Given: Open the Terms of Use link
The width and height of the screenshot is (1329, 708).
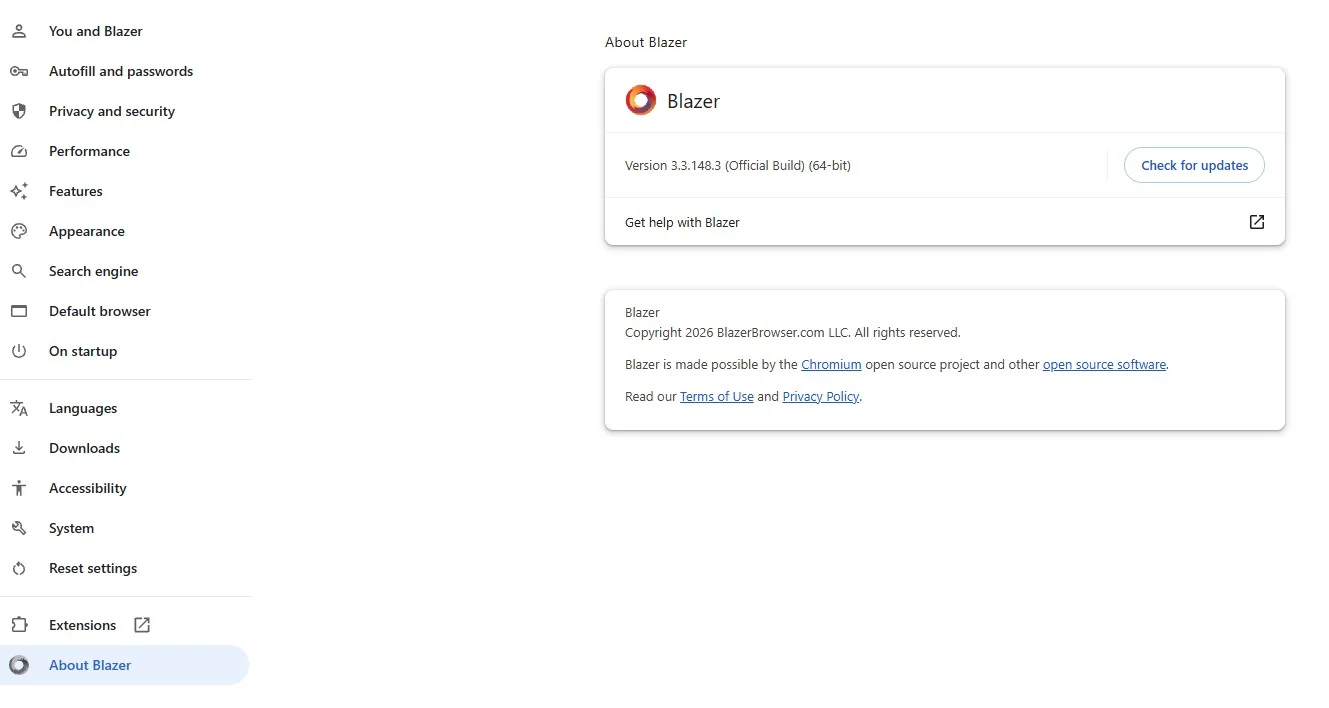Looking at the screenshot, I should (x=716, y=397).
